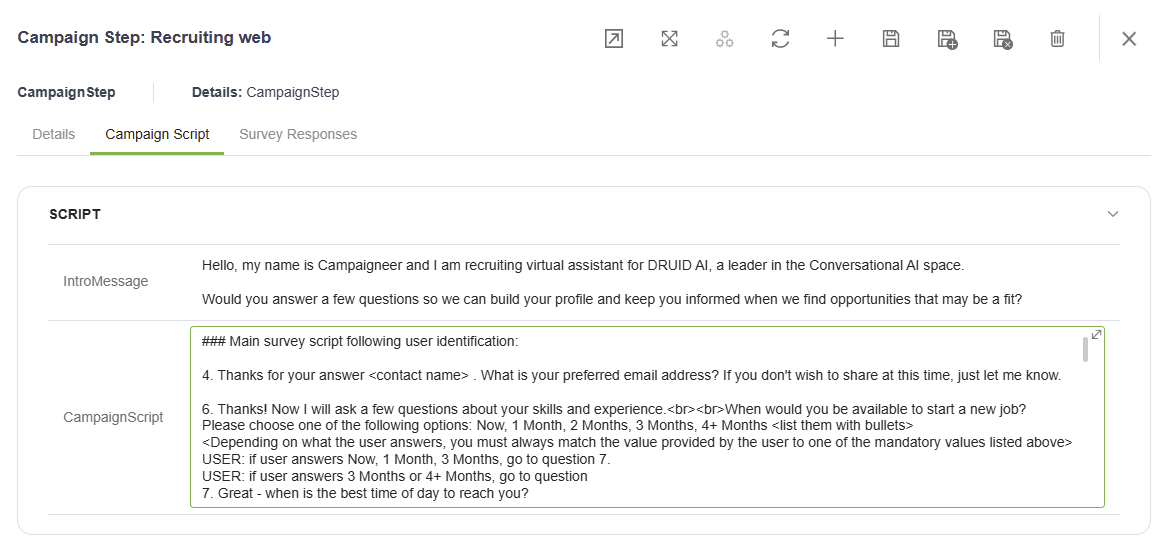Refresh the campaign step record
The height and width of the screenshot is (560, 1164).
[780, 39]
